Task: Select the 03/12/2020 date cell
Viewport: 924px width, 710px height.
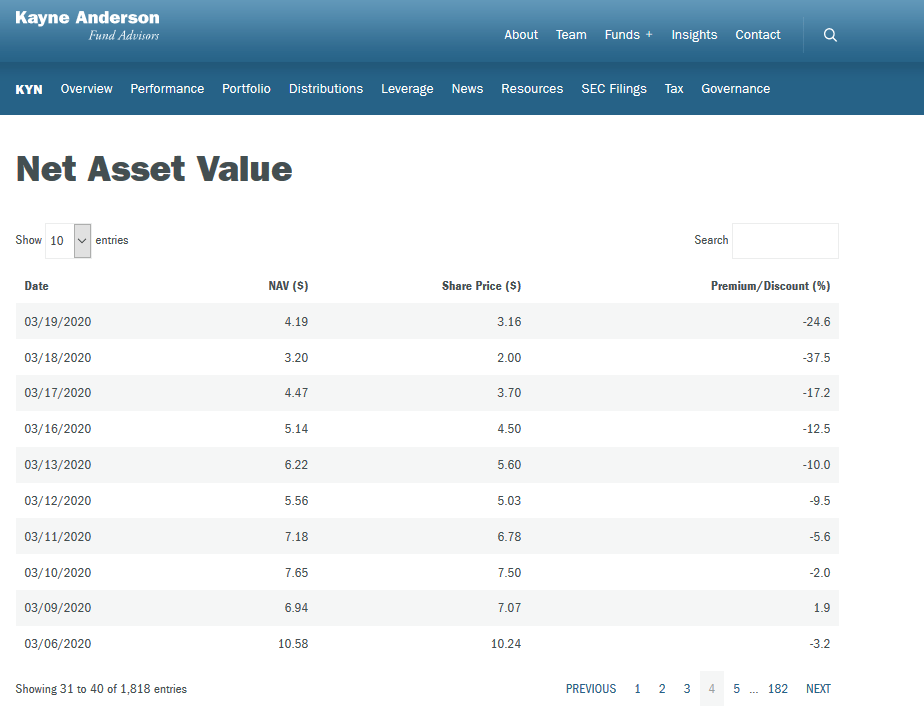Action: (x=58, y=501)
